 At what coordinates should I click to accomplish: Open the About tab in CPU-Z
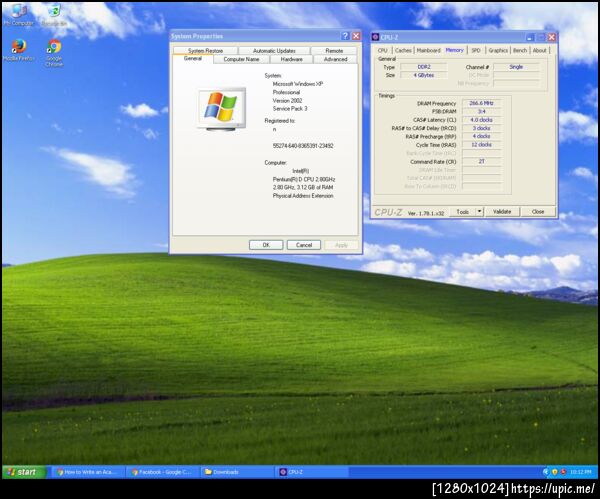coord(540,50)
